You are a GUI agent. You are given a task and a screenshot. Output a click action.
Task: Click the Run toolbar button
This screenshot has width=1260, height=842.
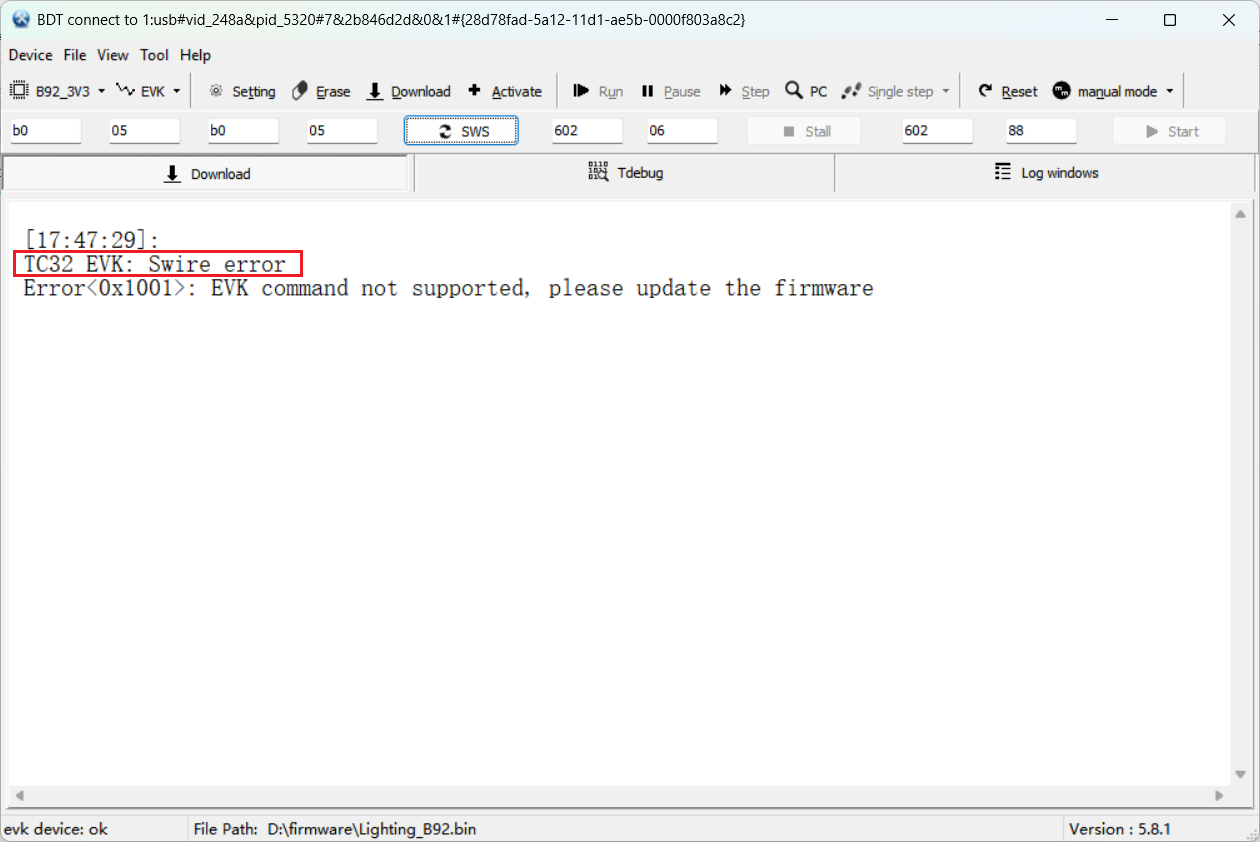(598, 91)
